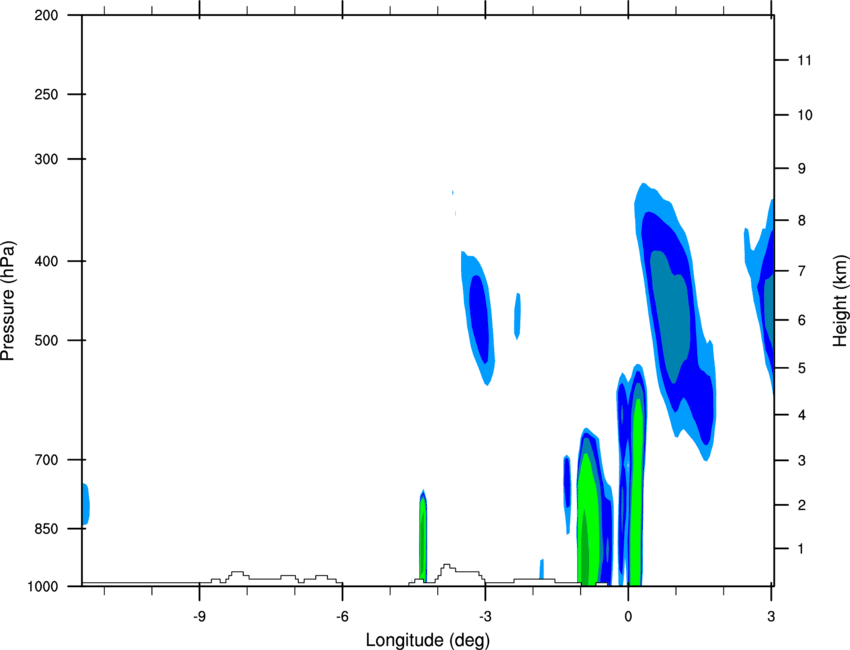Screen dimensions: 850x650
Task: Click the small light-blue sliver near longitude -2.3
Action: point(518,316)
